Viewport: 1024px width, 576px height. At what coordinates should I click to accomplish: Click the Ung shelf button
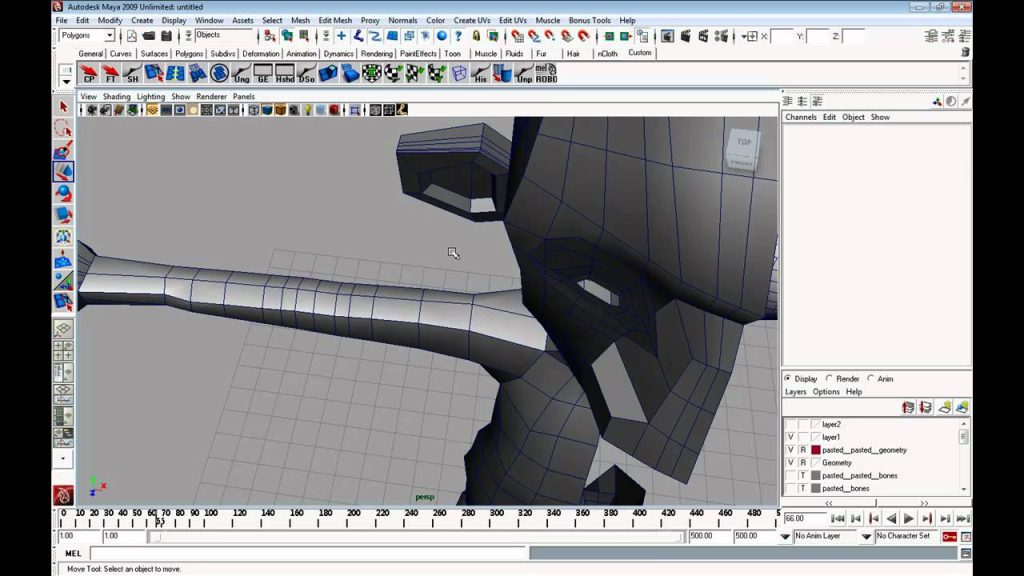coord(242,73)
